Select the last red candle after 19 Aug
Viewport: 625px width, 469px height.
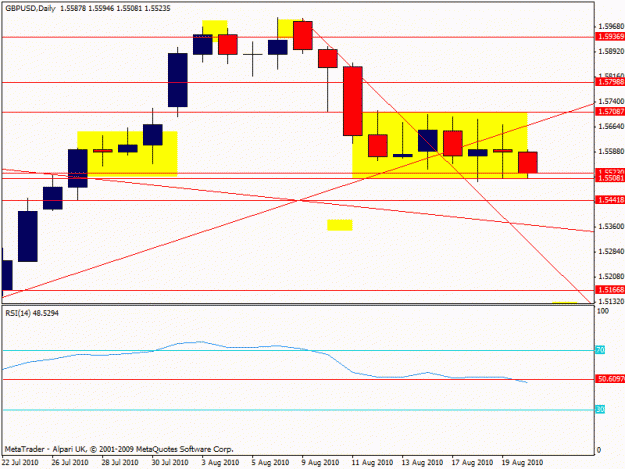tap(528, 162)
